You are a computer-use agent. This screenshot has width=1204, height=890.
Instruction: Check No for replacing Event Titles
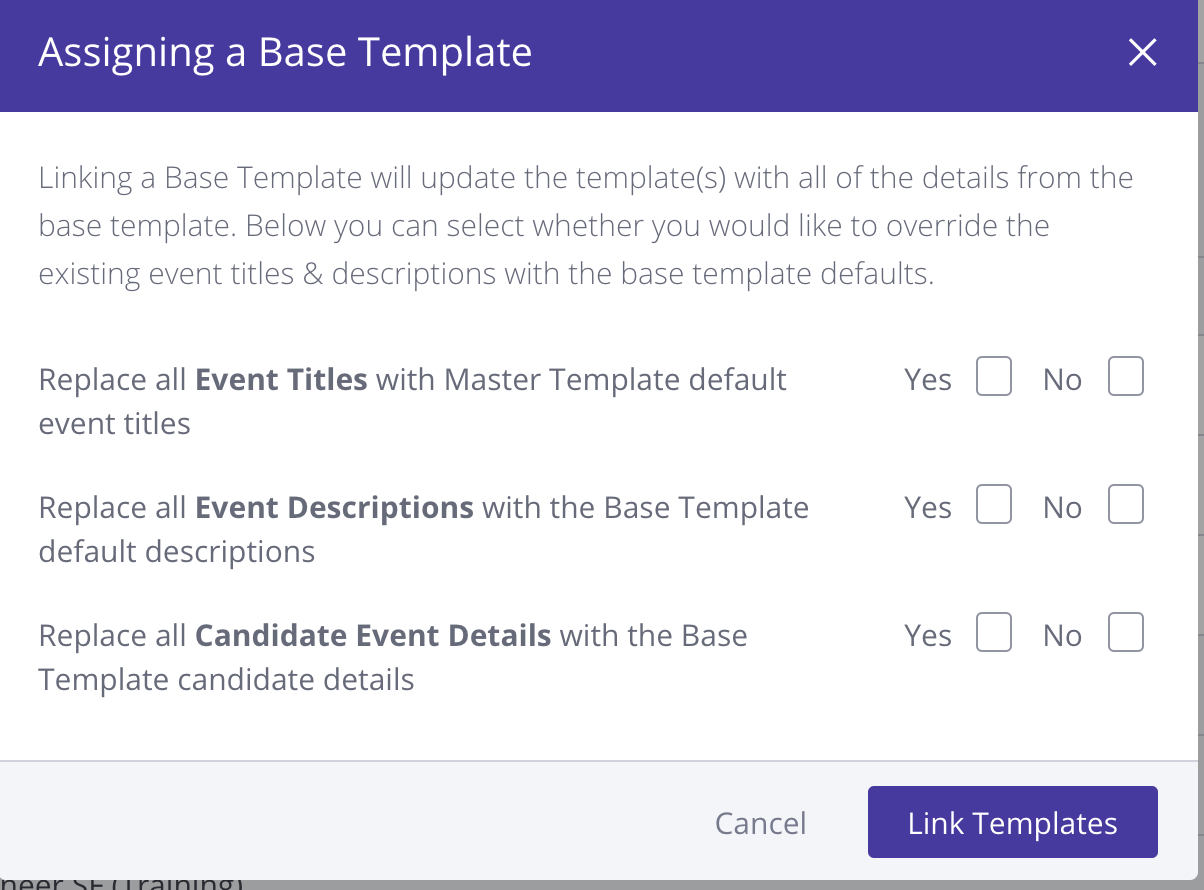coord(1126,378)
